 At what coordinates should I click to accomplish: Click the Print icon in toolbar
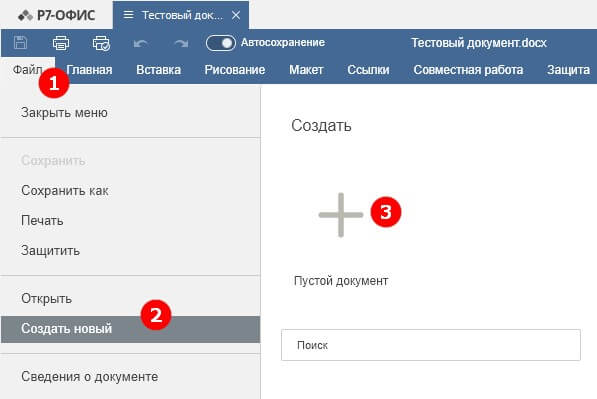(x=61, y=43)
